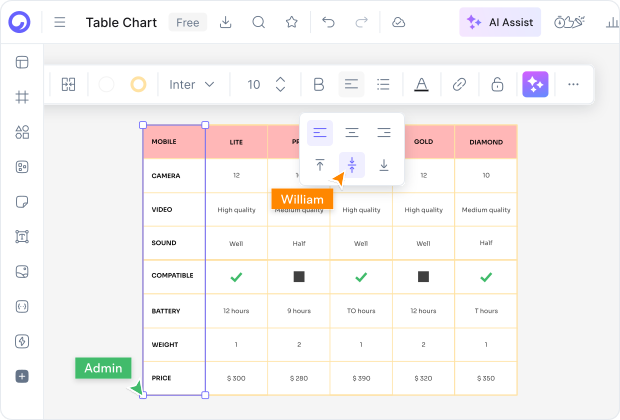The width and height of the screenshot is (620, 420).
Task: Open the hamburger menu
Action: [x=60, y=22]
